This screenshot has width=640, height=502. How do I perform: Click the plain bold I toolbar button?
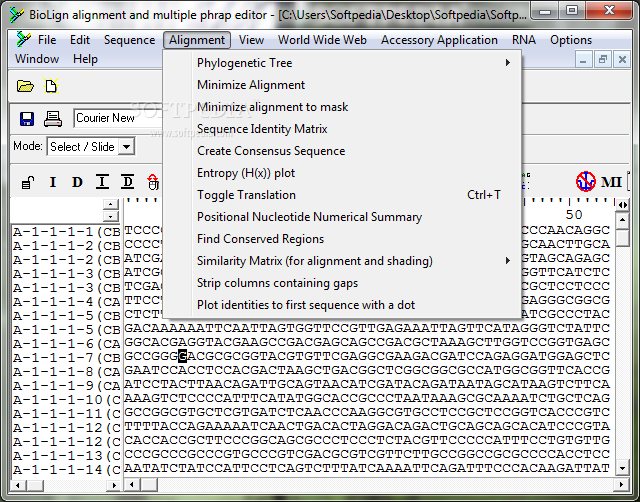[x=53, y=182]
